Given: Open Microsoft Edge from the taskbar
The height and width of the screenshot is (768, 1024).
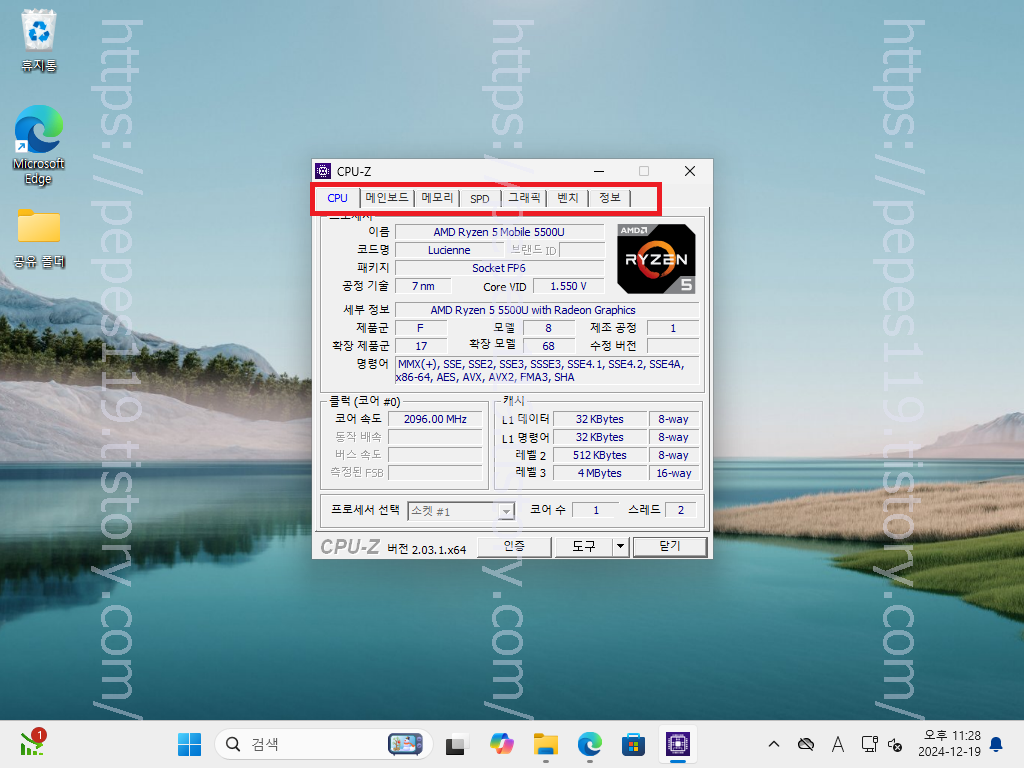Looking at the screenshot, I should click(590, 744).
